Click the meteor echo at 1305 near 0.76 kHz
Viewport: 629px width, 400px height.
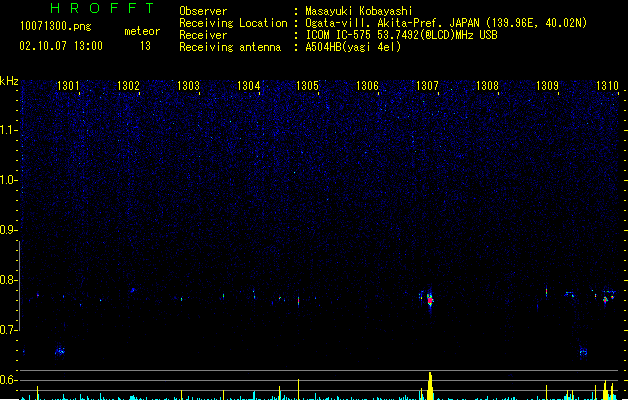298,301
